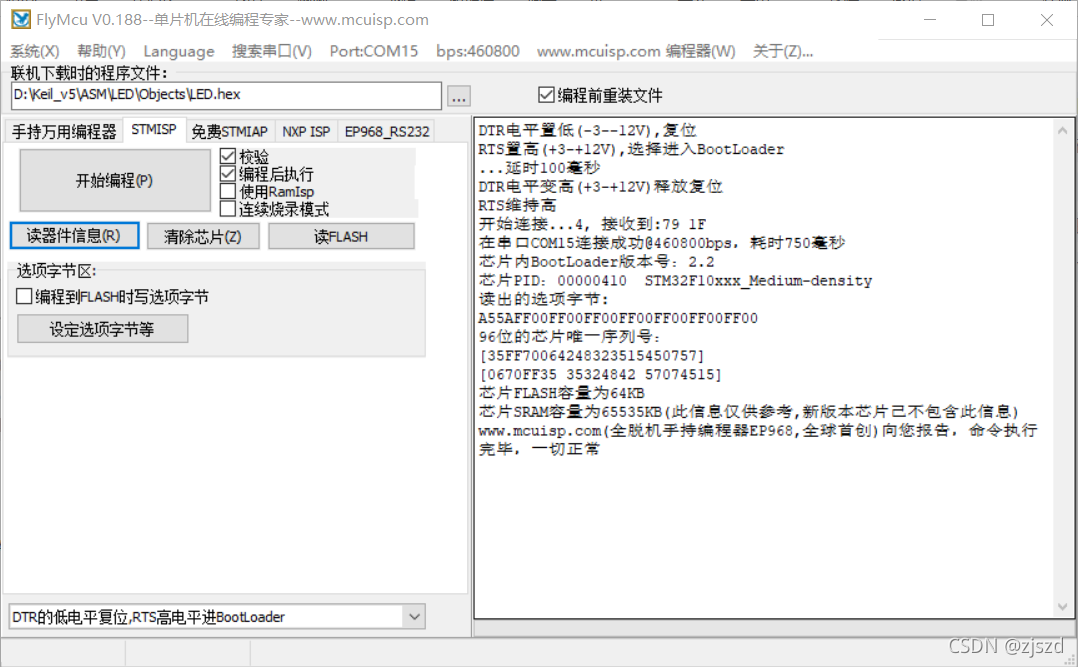
Task: Open the 系统(X) menu
Action: pos(34,52)
